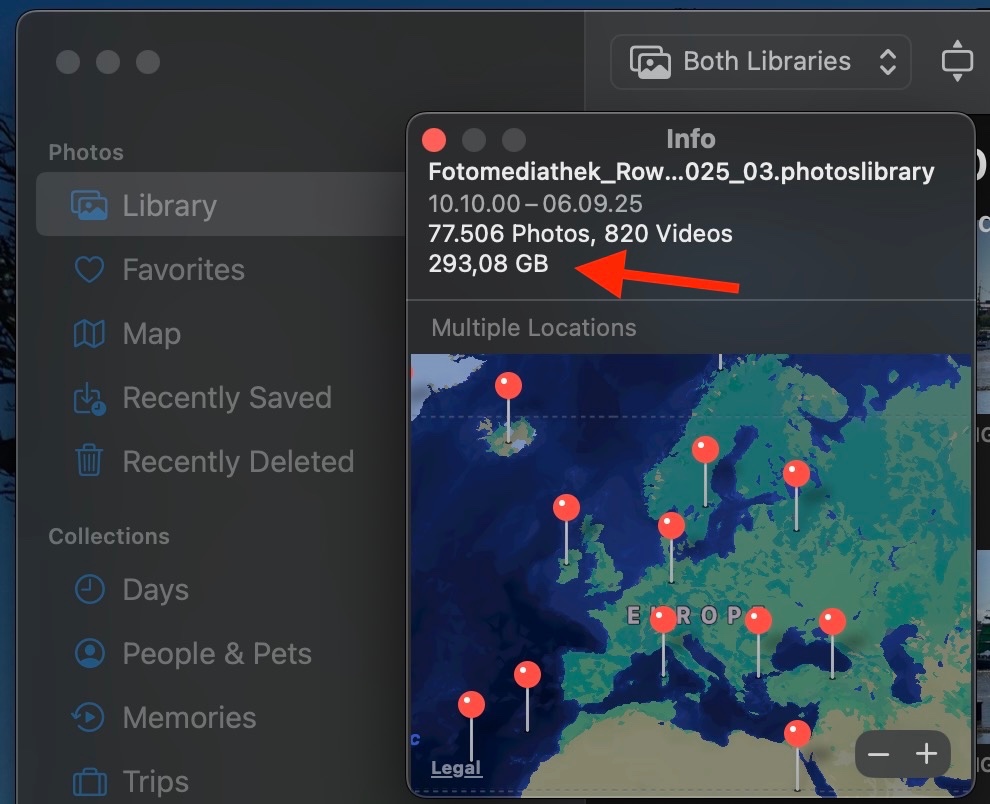Zoom out the map with minus button

879,754
